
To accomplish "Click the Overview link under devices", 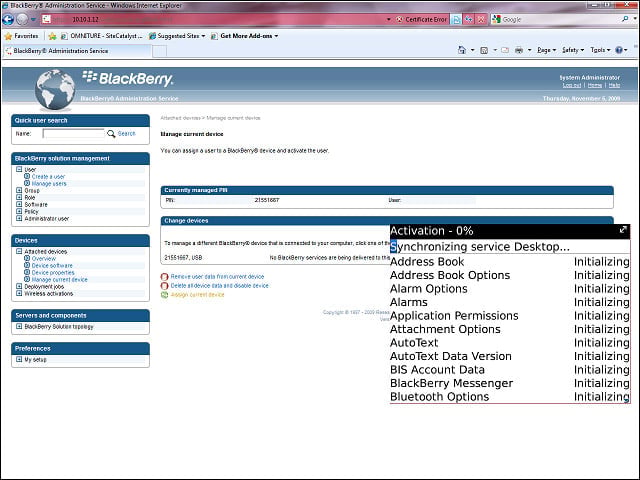I will [x=44, y=259].
